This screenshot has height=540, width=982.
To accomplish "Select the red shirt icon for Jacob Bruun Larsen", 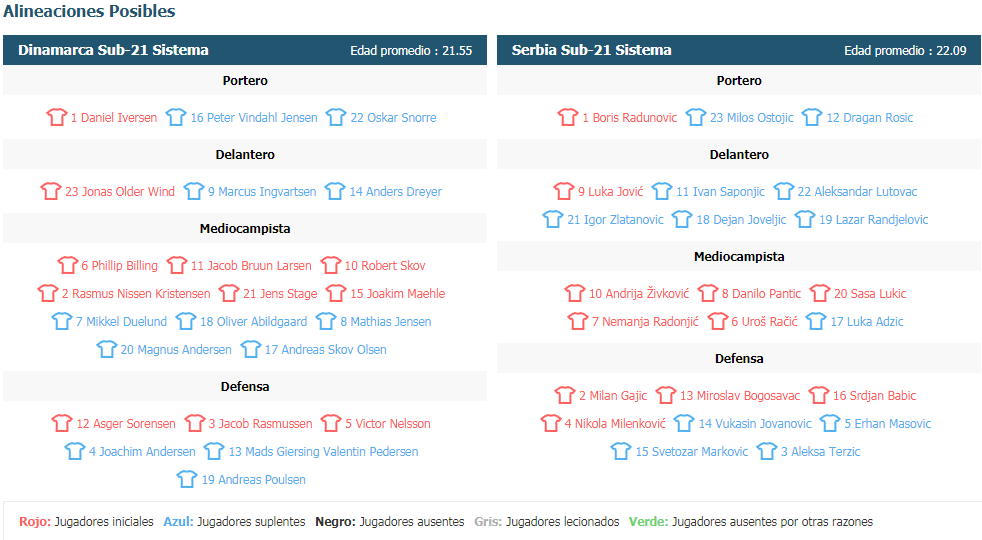I will click(177, 265).
